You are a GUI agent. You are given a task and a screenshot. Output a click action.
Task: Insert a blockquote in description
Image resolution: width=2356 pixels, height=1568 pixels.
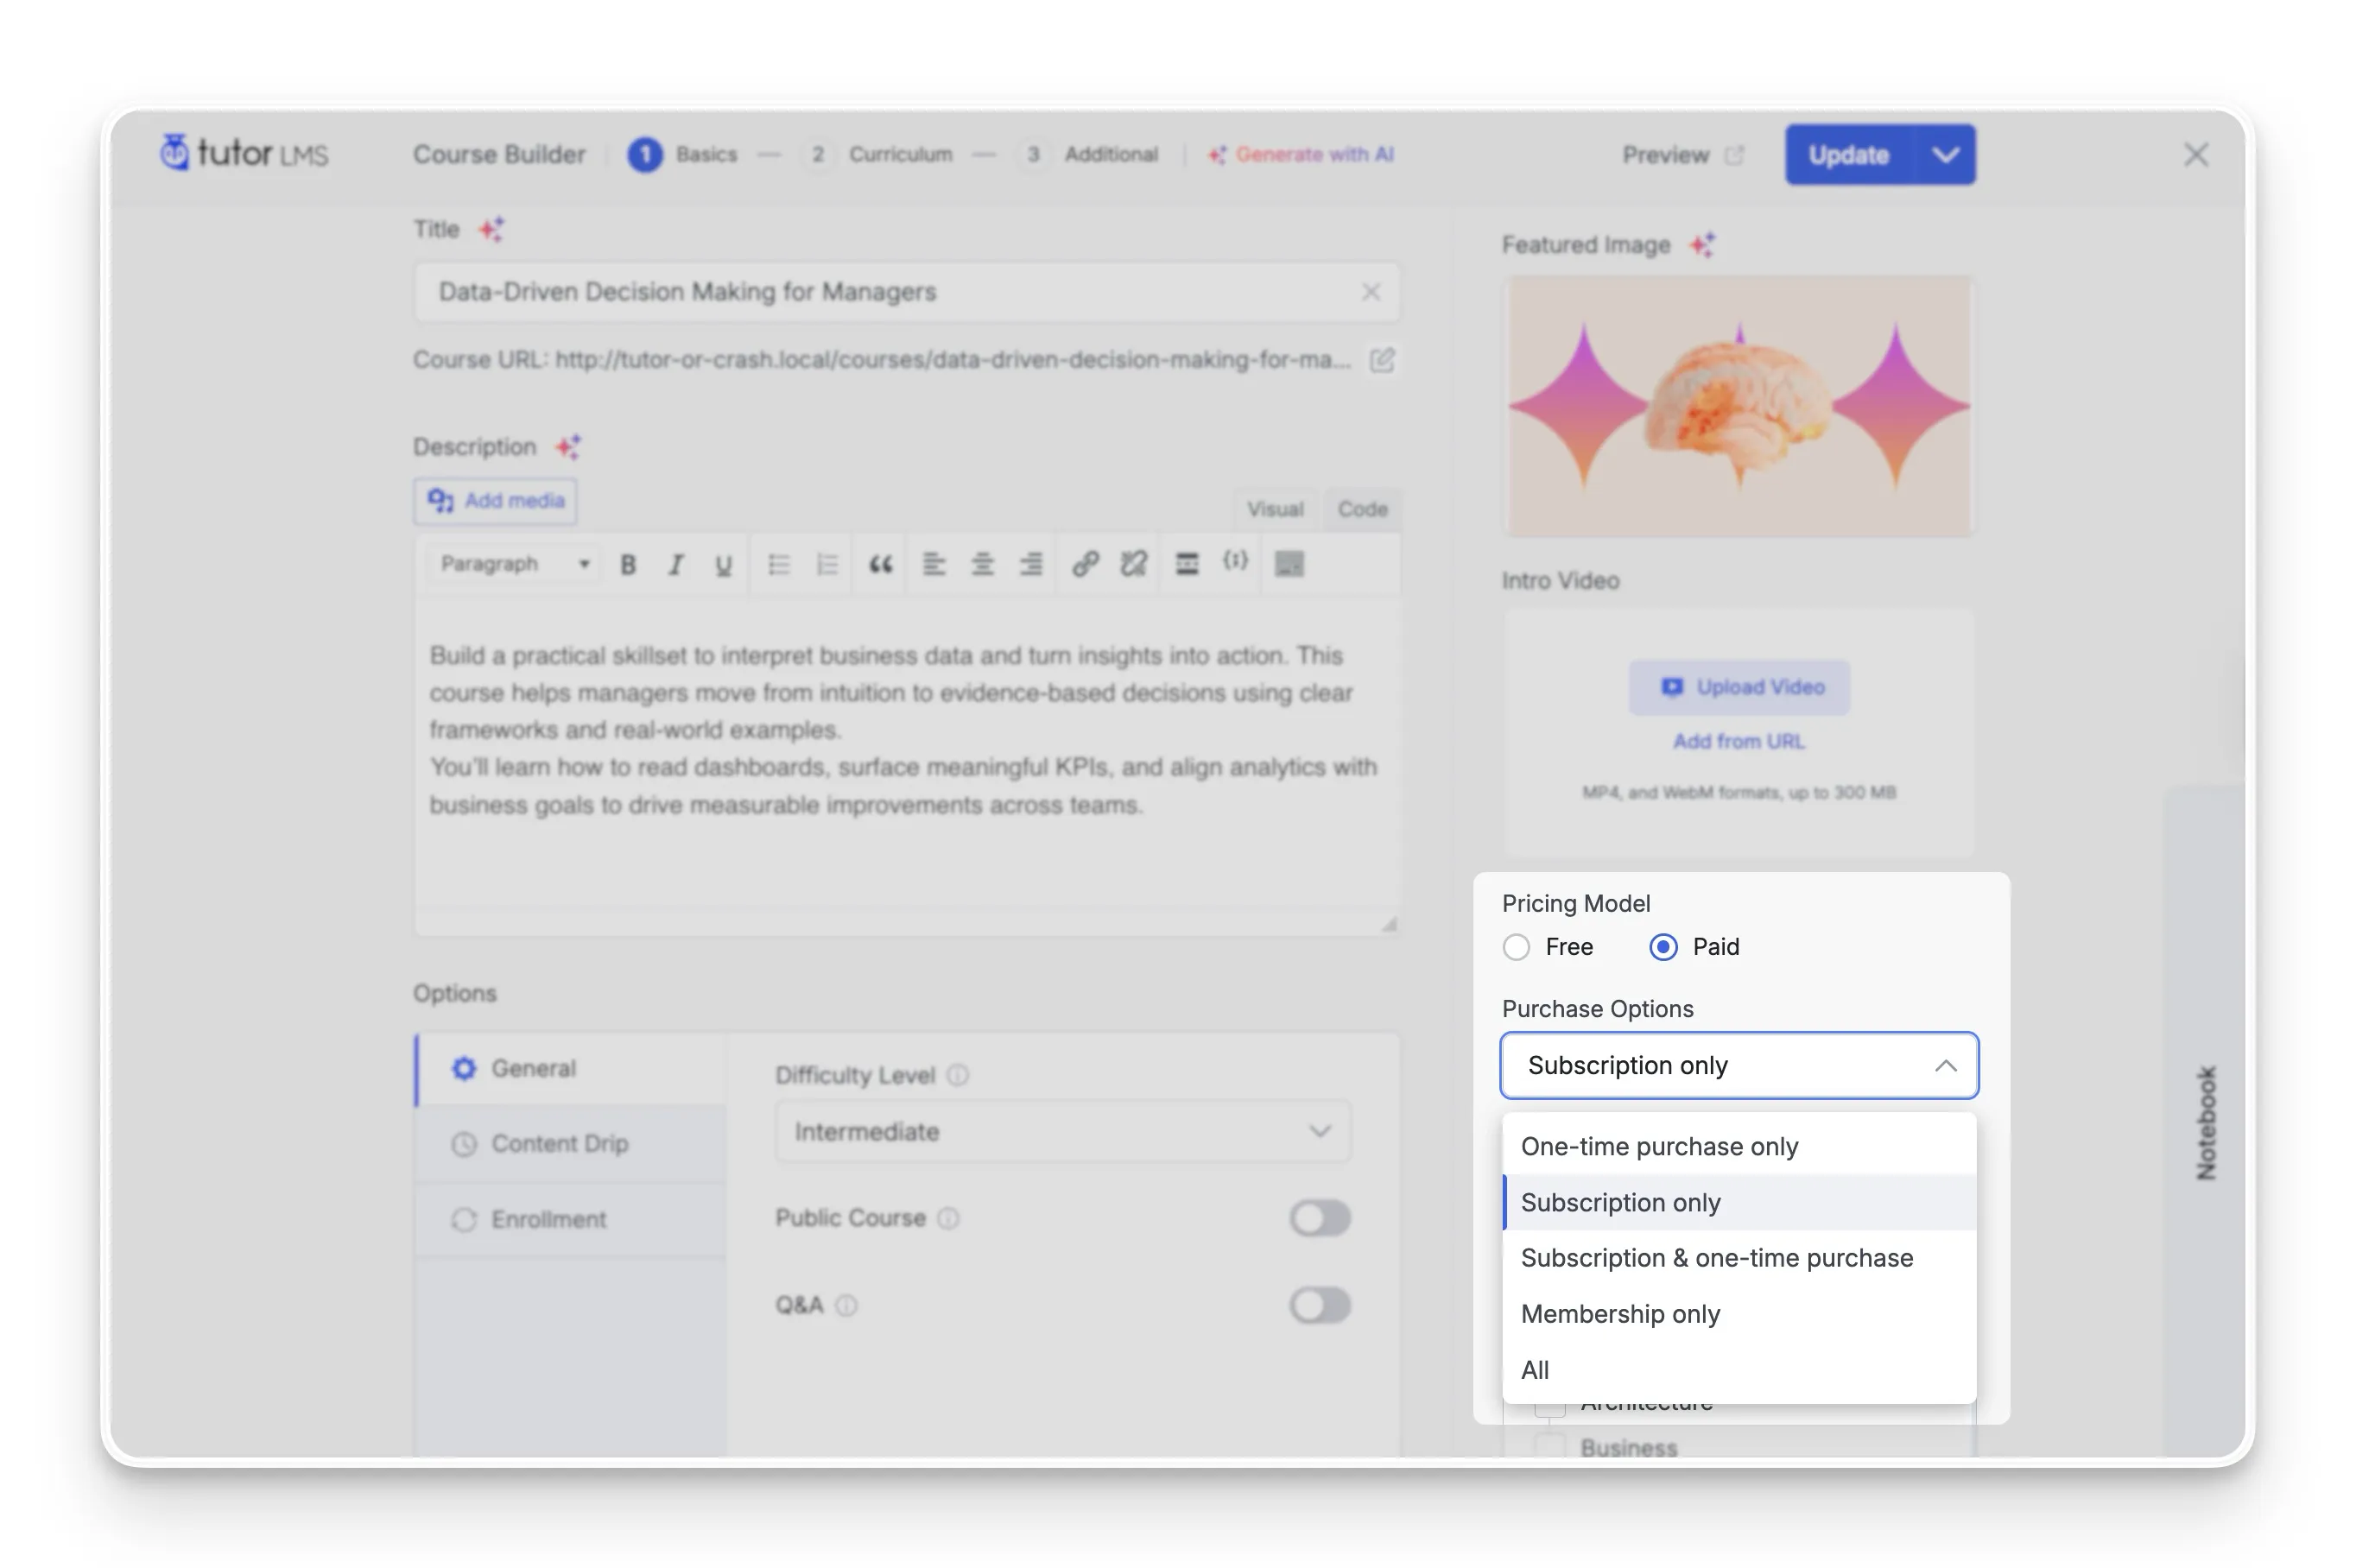[x=880, y=565]
